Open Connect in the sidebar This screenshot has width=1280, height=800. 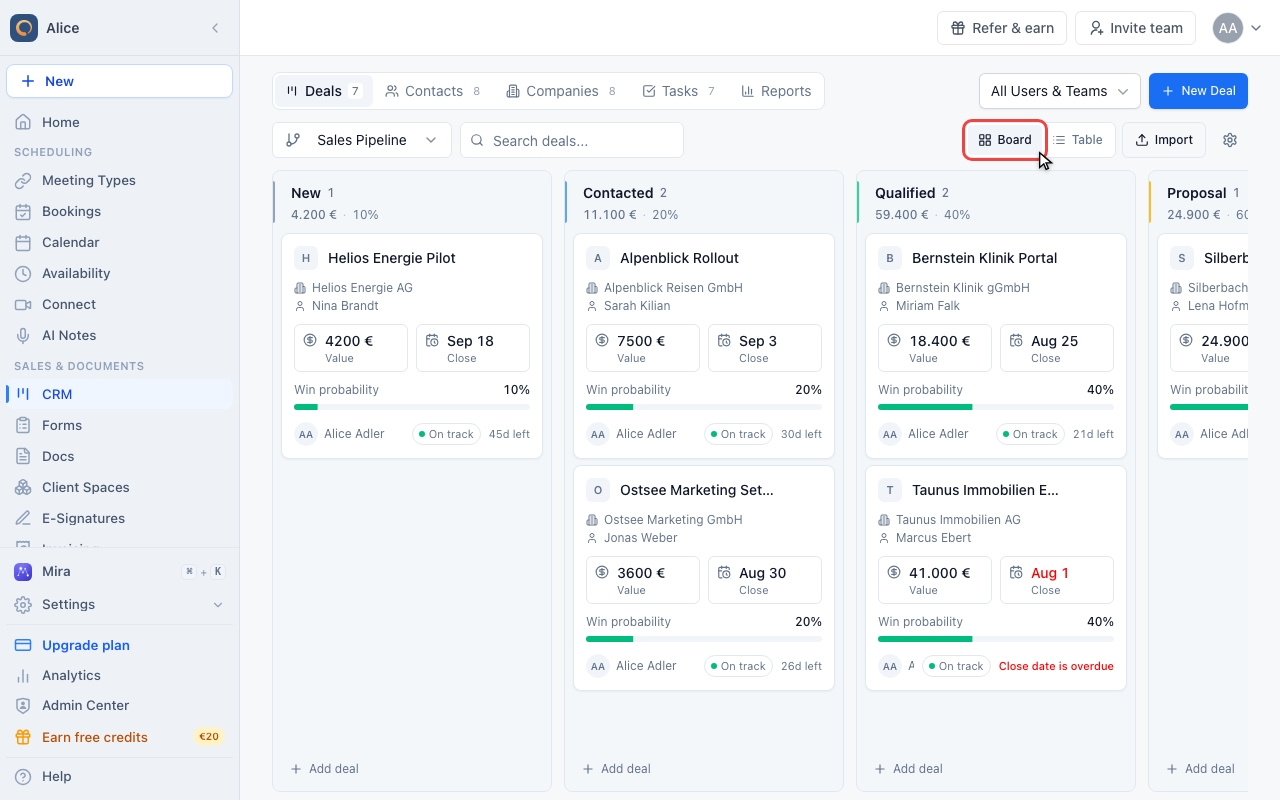[x=120, y=304]
